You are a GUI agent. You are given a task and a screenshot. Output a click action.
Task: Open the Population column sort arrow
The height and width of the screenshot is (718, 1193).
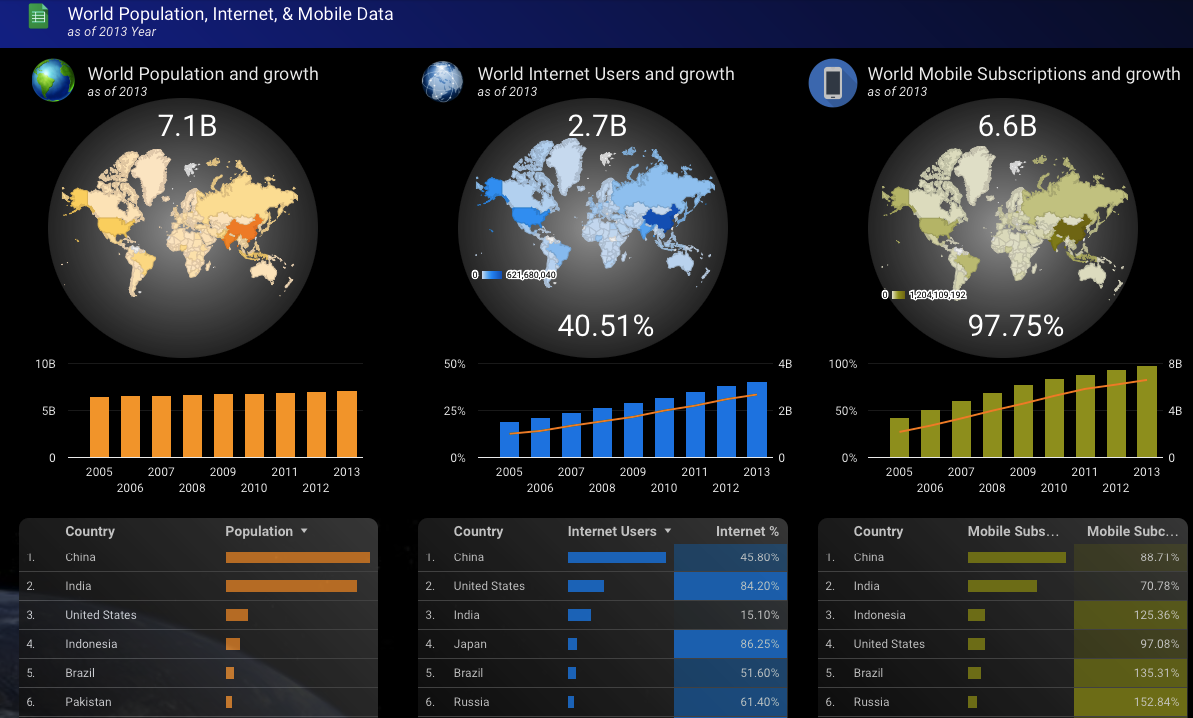(x=304, y=531)
